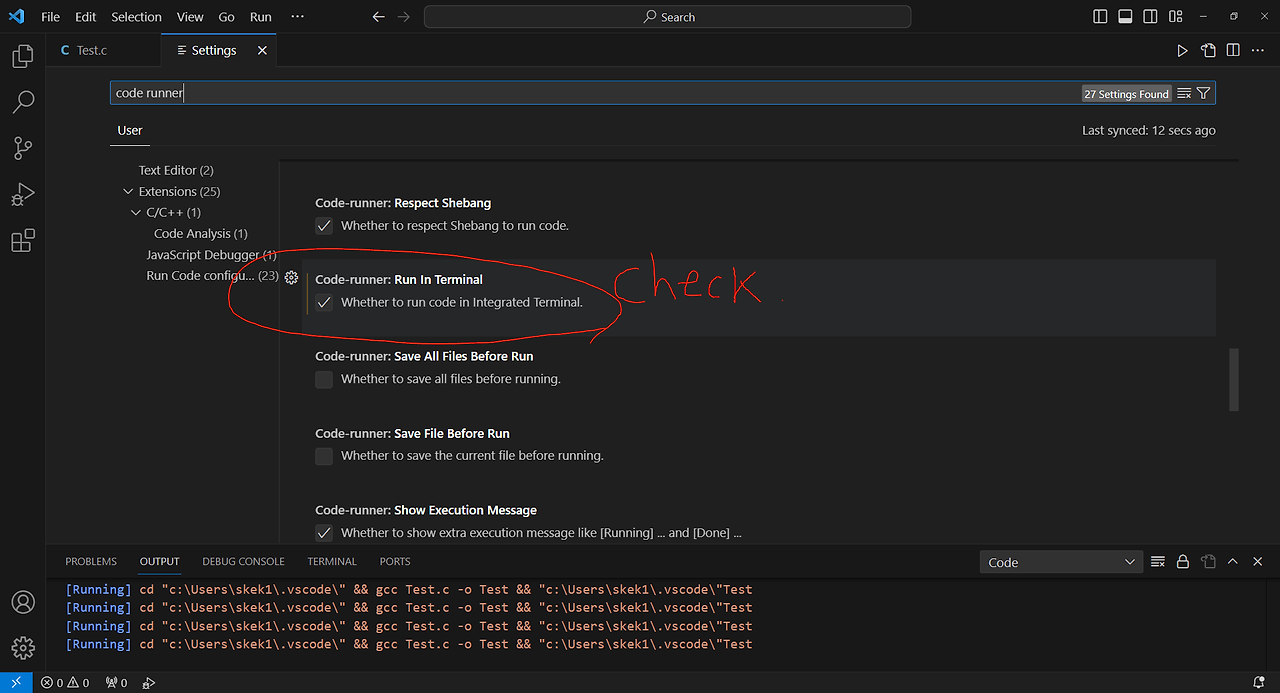Open Settings (JSON) file icon in editor toolbar
The image size is (1280, 693).
coord(1208,50)
